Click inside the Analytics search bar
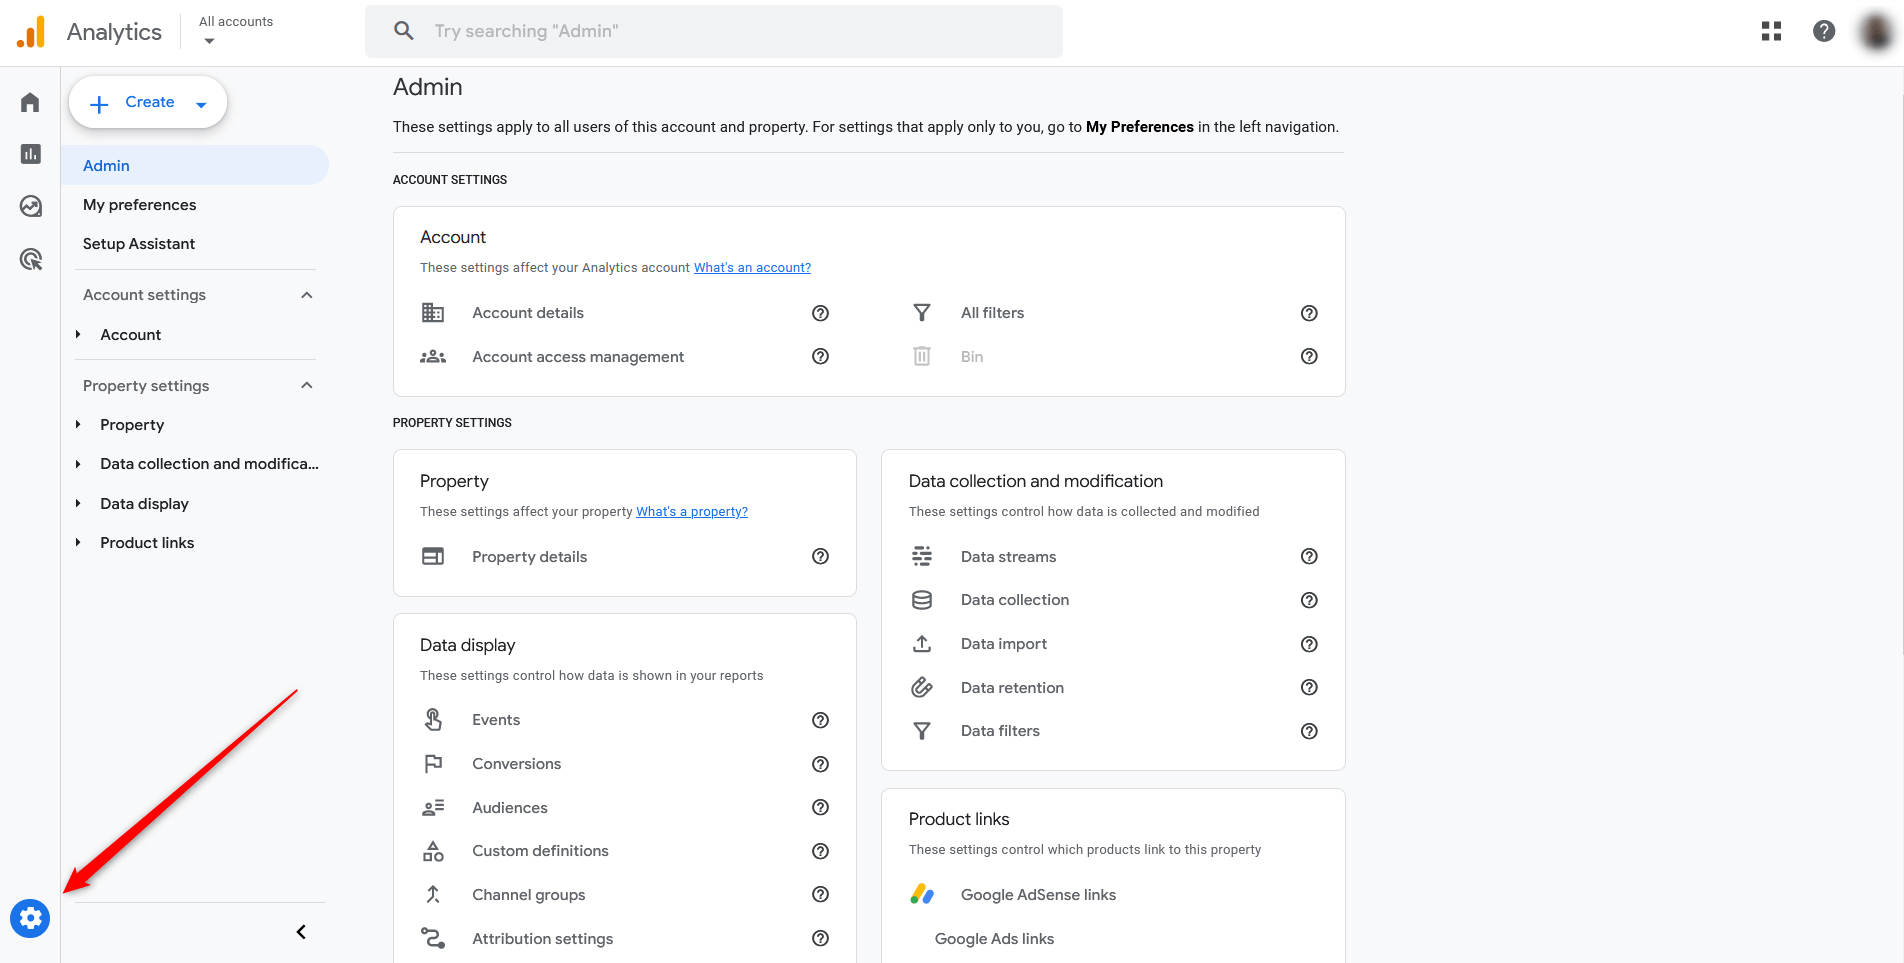The image size is (1904, 963). pyautogui.click(x=713, y=30)
